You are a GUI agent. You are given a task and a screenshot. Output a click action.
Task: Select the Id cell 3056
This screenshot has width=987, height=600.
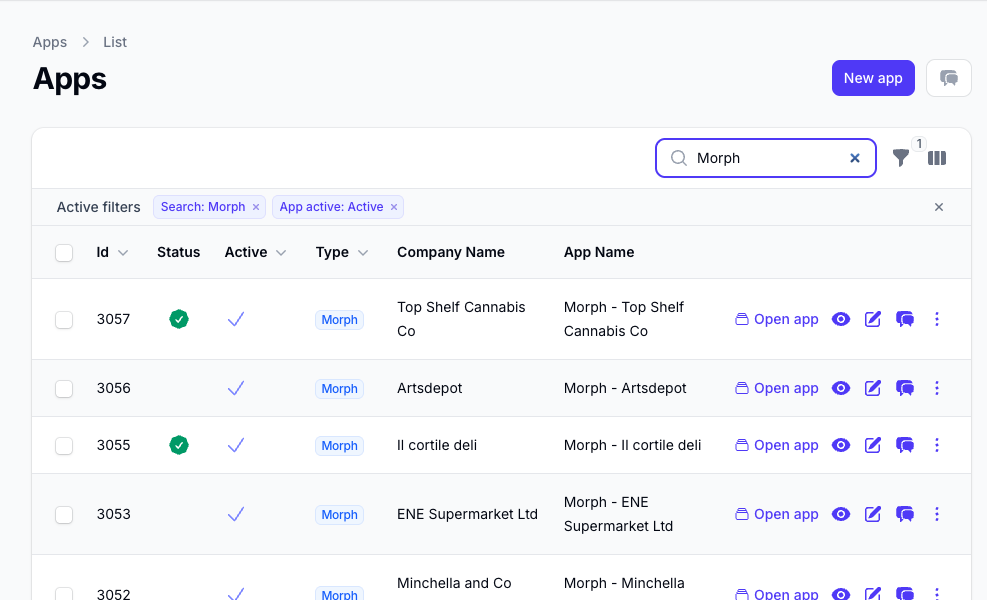pyautogui.click(x=113, y=388)
